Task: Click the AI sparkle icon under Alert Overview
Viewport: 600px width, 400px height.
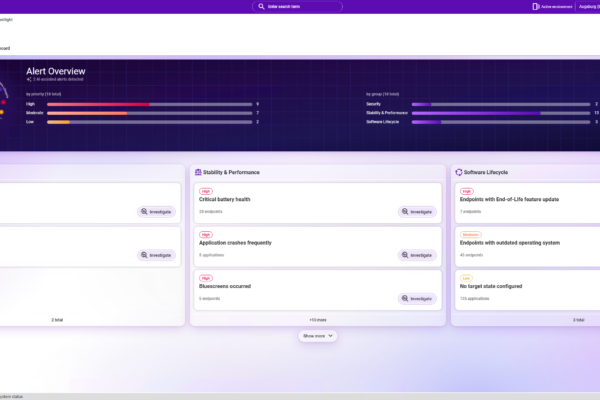Action: click(29, 79)
